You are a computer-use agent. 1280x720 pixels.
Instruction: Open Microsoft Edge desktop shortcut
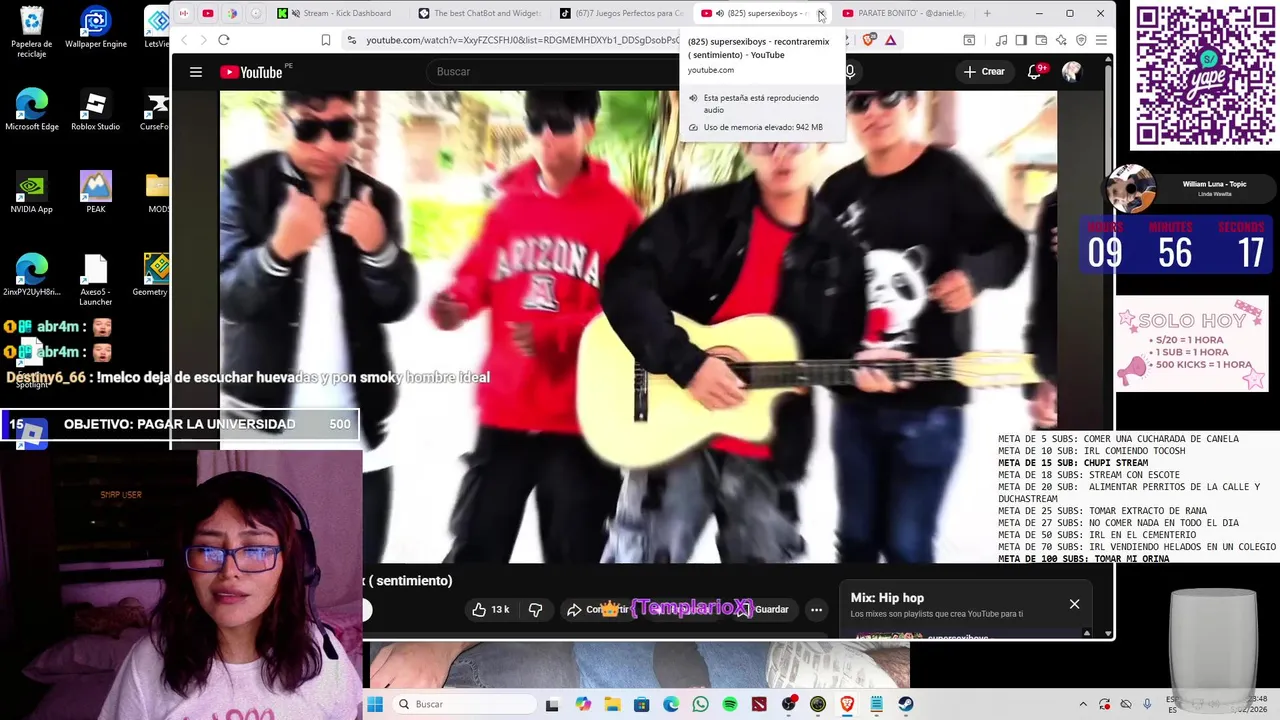point(32,110)
